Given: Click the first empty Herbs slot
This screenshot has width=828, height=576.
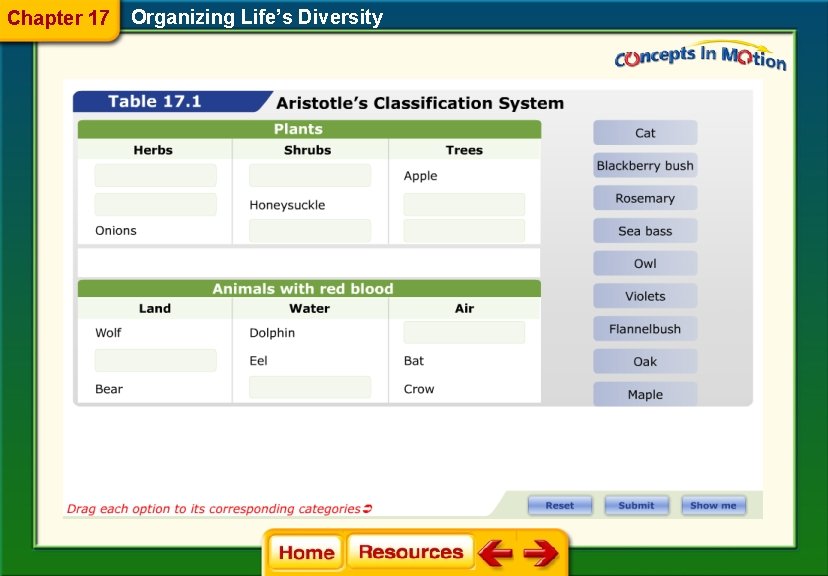Looking at the screenshot, I should pos(155,175).
